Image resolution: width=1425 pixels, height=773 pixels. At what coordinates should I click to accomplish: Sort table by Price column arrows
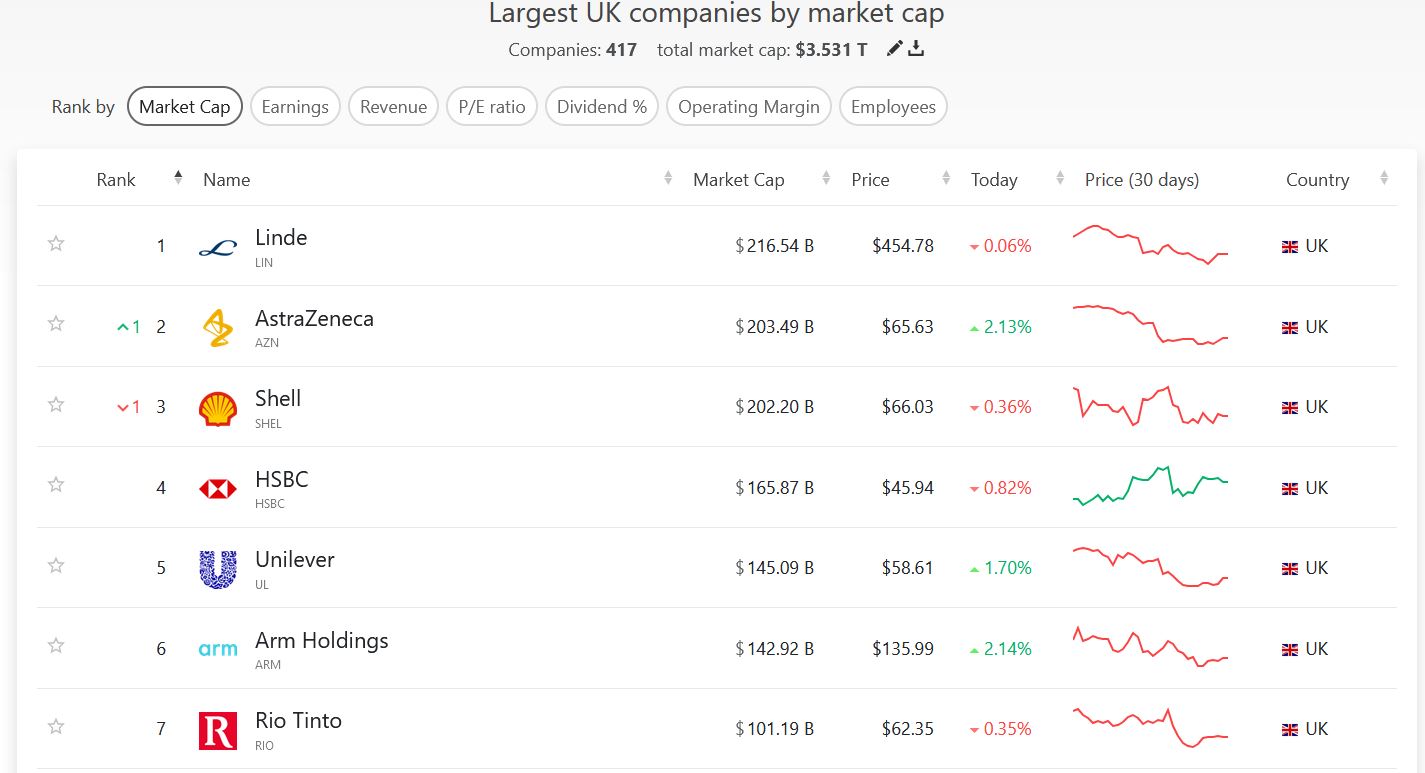[x=946, y=179]
